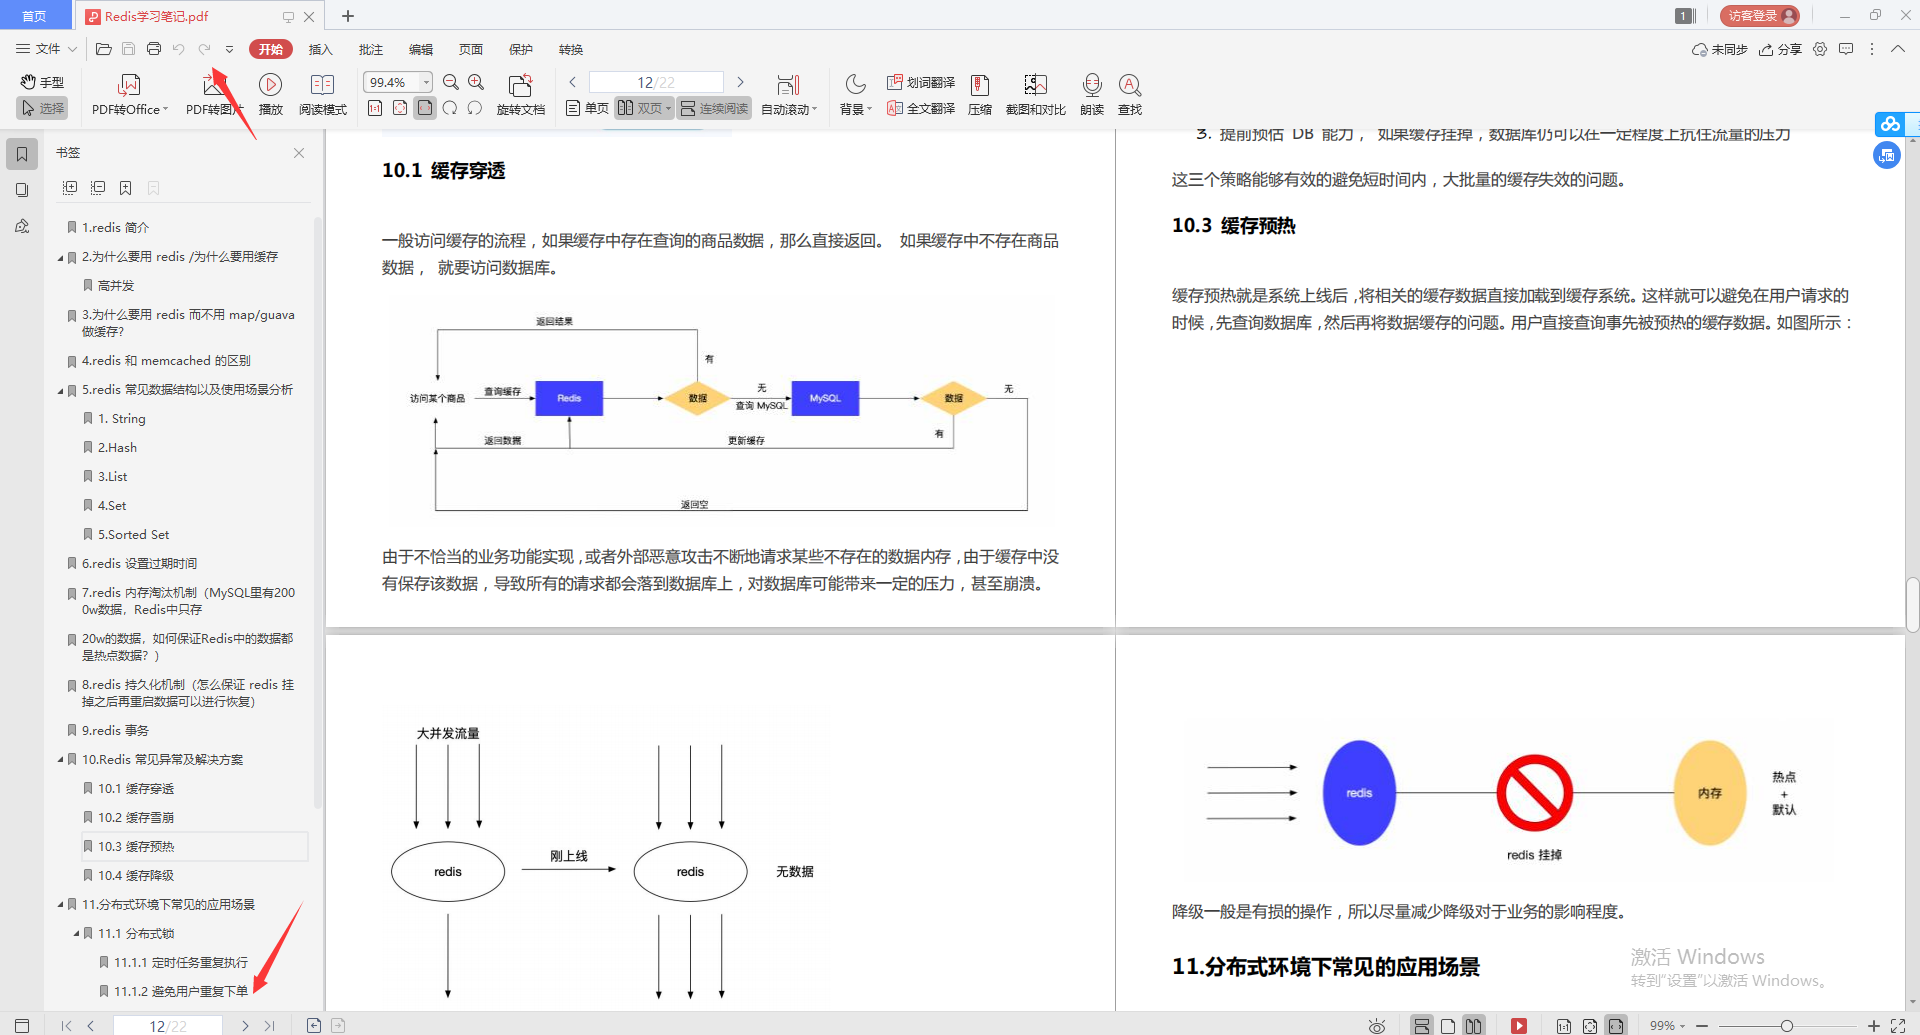Open the status bar 99% zoom dropdown

(x=1667, y=1026)
